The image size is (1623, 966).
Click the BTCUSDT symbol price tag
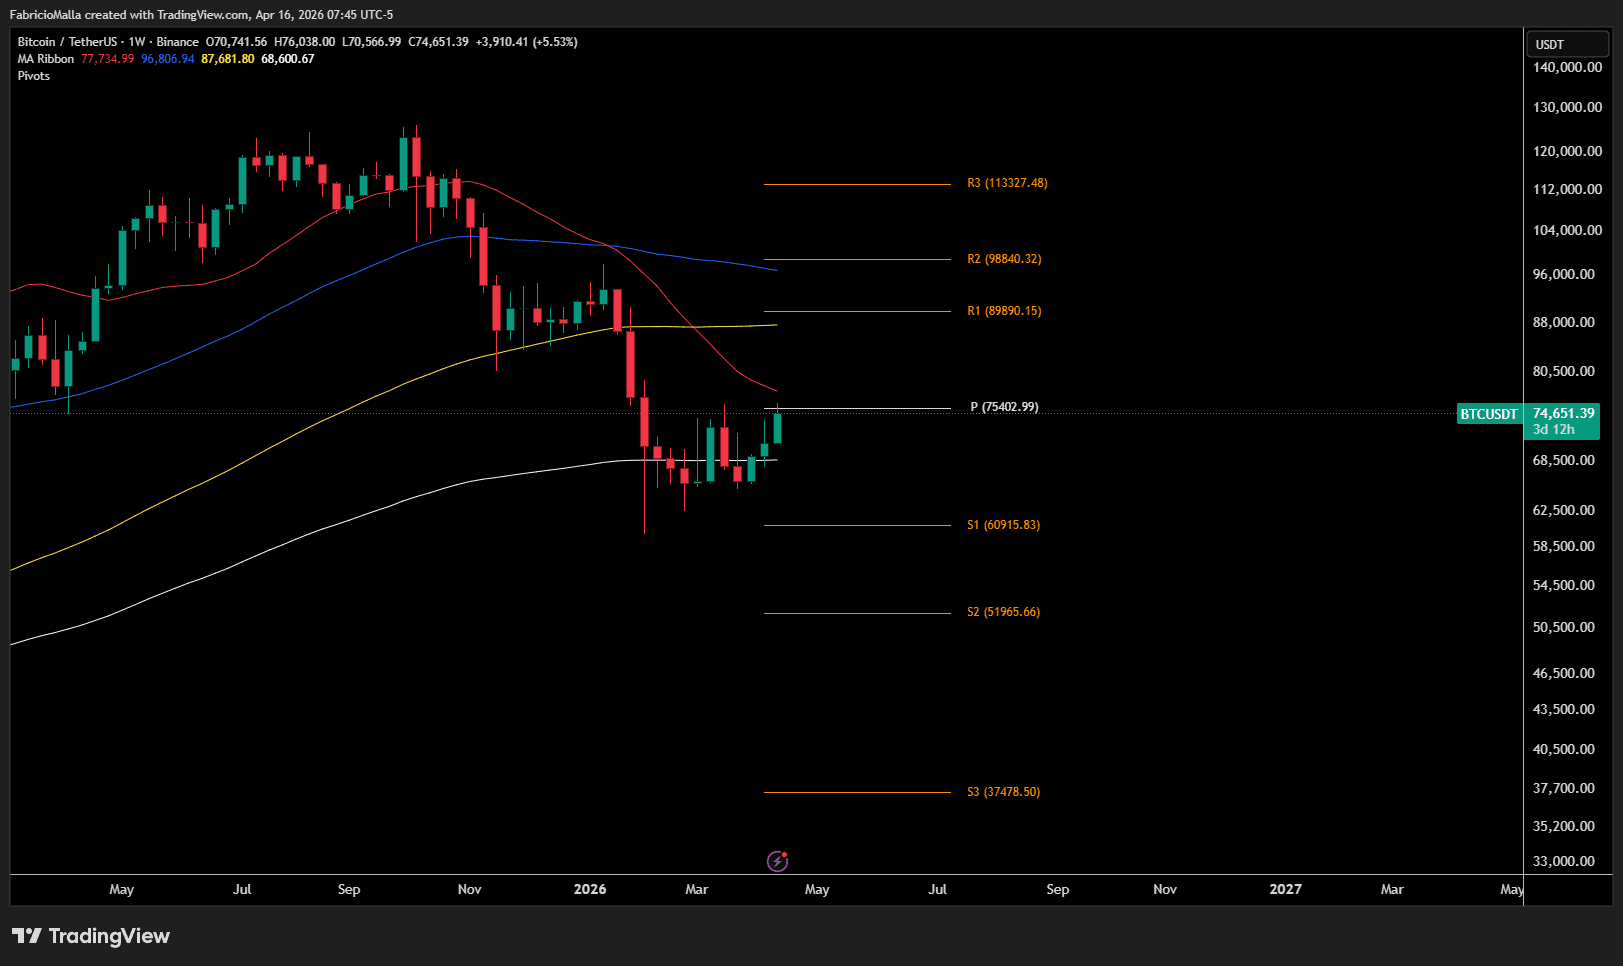(1488, 414)
